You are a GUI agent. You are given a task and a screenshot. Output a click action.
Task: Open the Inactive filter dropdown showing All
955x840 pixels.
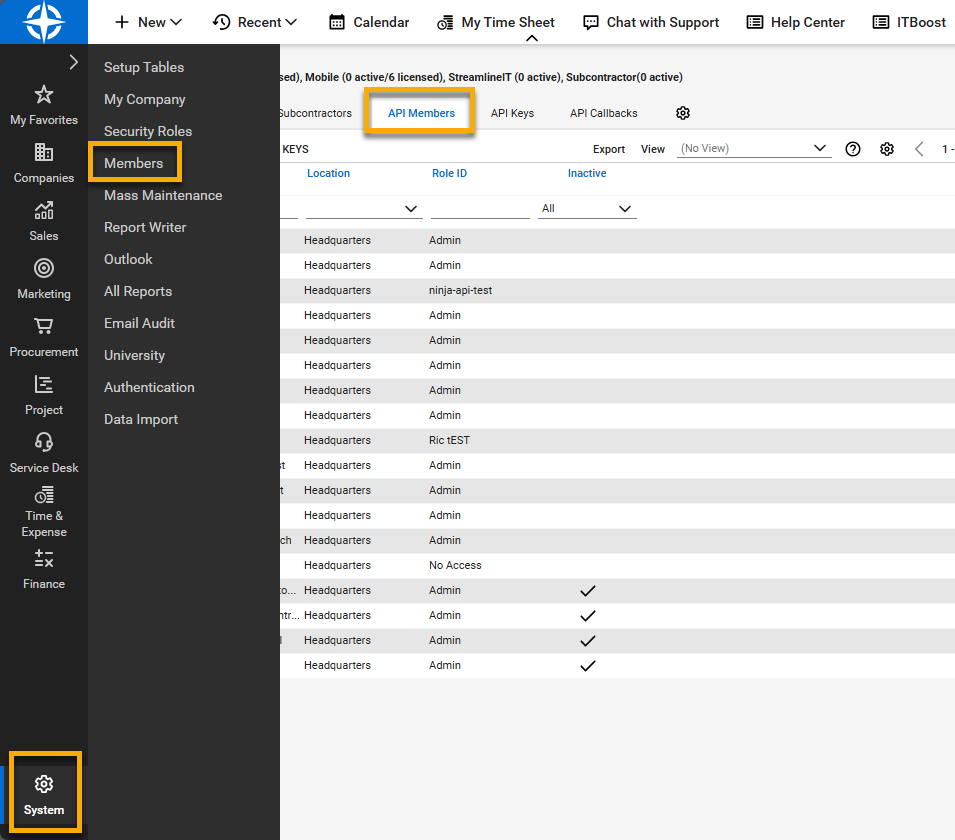pyautogui.click(x=587, y=209)
